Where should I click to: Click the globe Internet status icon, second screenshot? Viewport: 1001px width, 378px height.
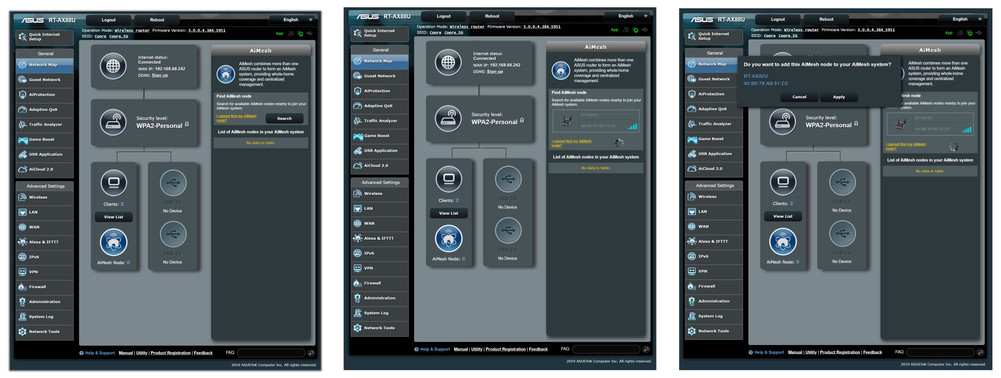point(448,62)
